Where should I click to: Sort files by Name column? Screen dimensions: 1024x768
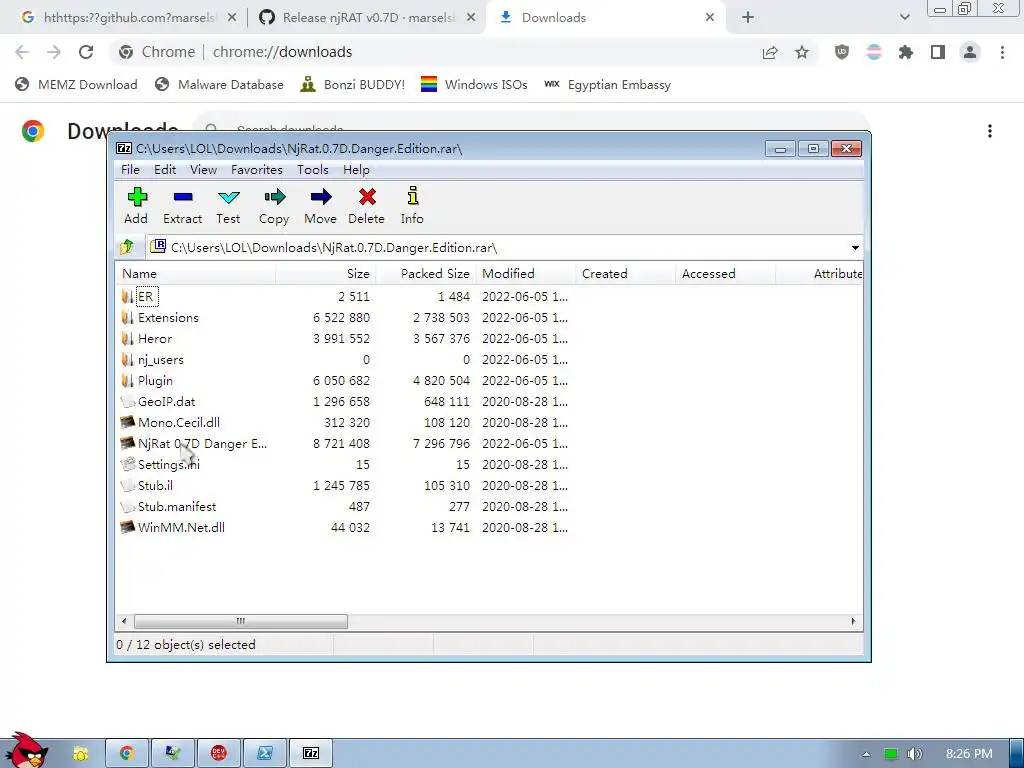click(x=195, y=274)
